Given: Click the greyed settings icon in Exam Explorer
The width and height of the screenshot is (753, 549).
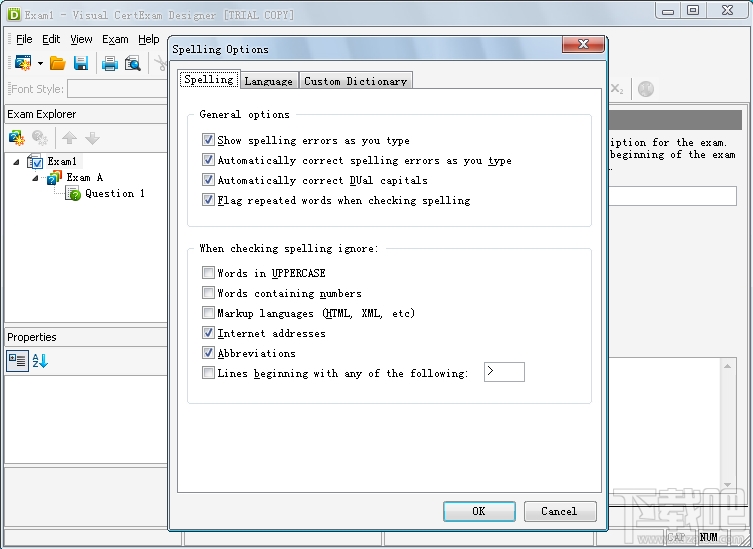Looking at the screenshot, I should point(39,138).
